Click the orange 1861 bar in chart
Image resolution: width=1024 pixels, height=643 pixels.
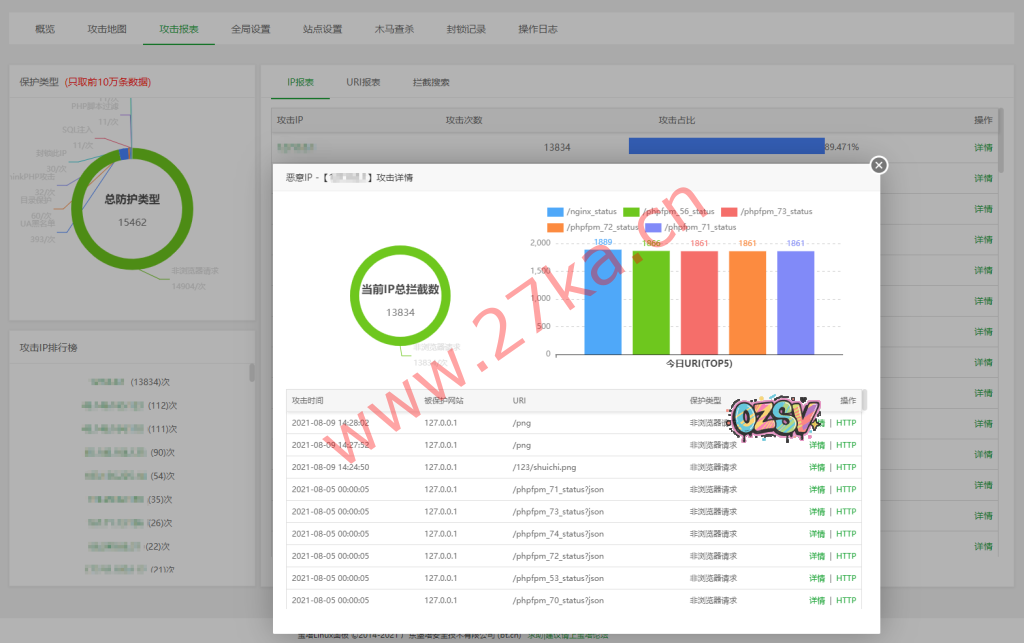pyautogui.click(x=748, y=302)
